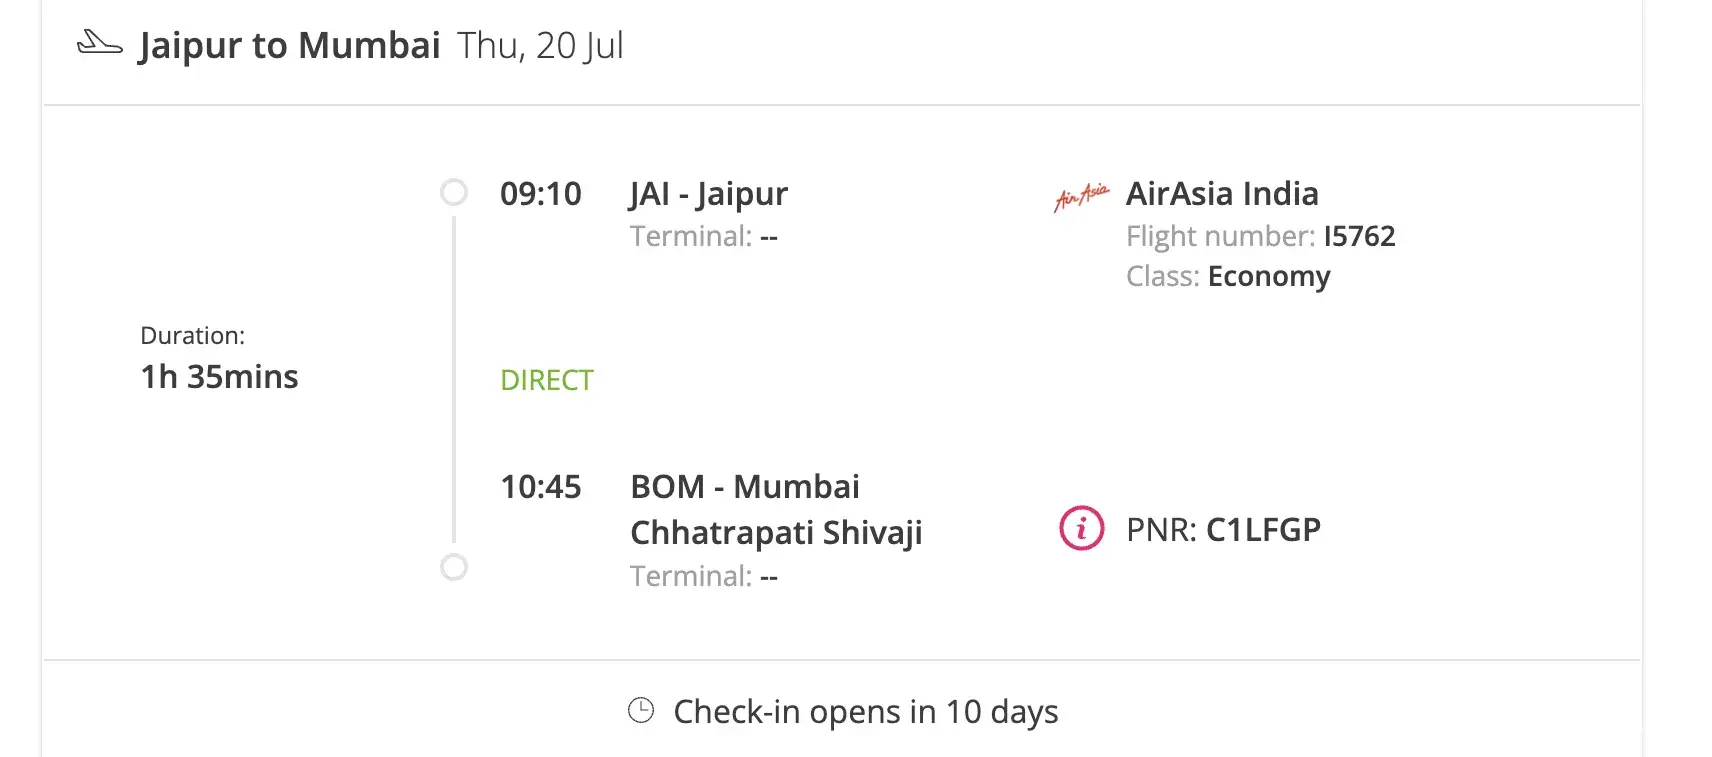The image size is (1712, 757).
Task: Click the JAI - Jaipur airport name
Action: 708,193
